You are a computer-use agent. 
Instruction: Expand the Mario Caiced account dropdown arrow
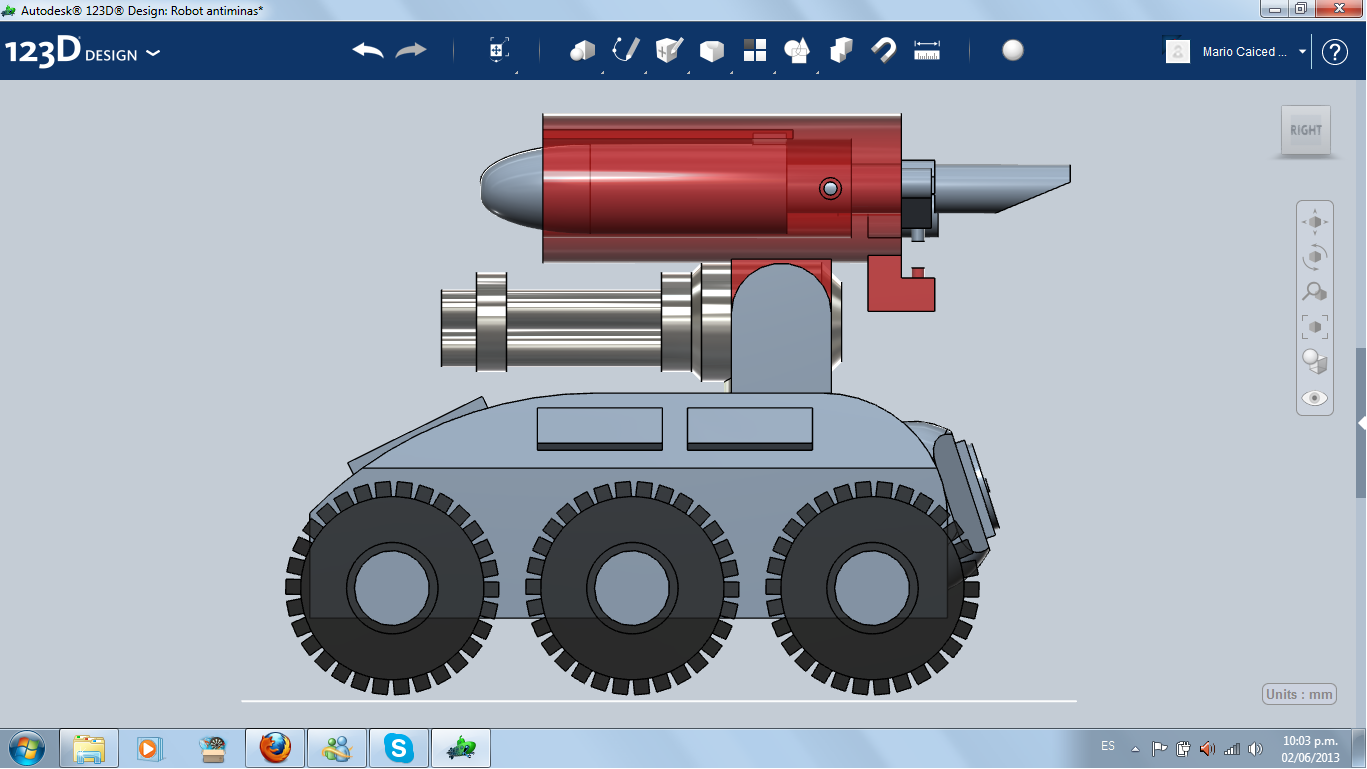(x=1303, y=52)
